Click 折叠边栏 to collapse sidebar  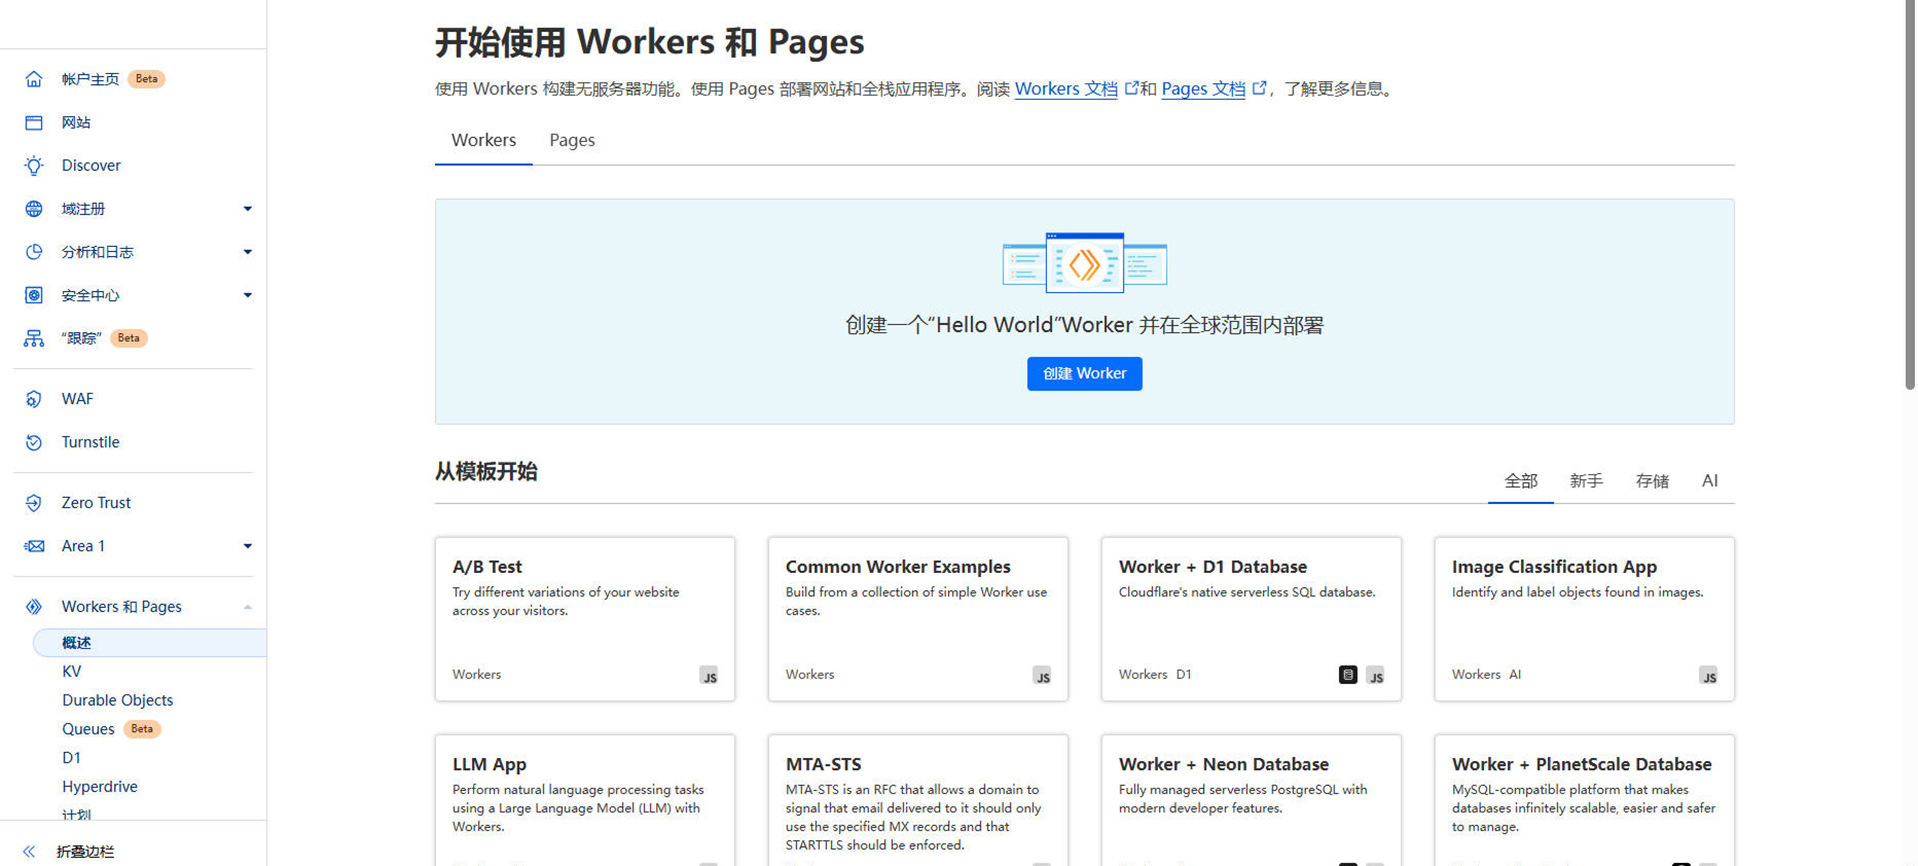85,852
